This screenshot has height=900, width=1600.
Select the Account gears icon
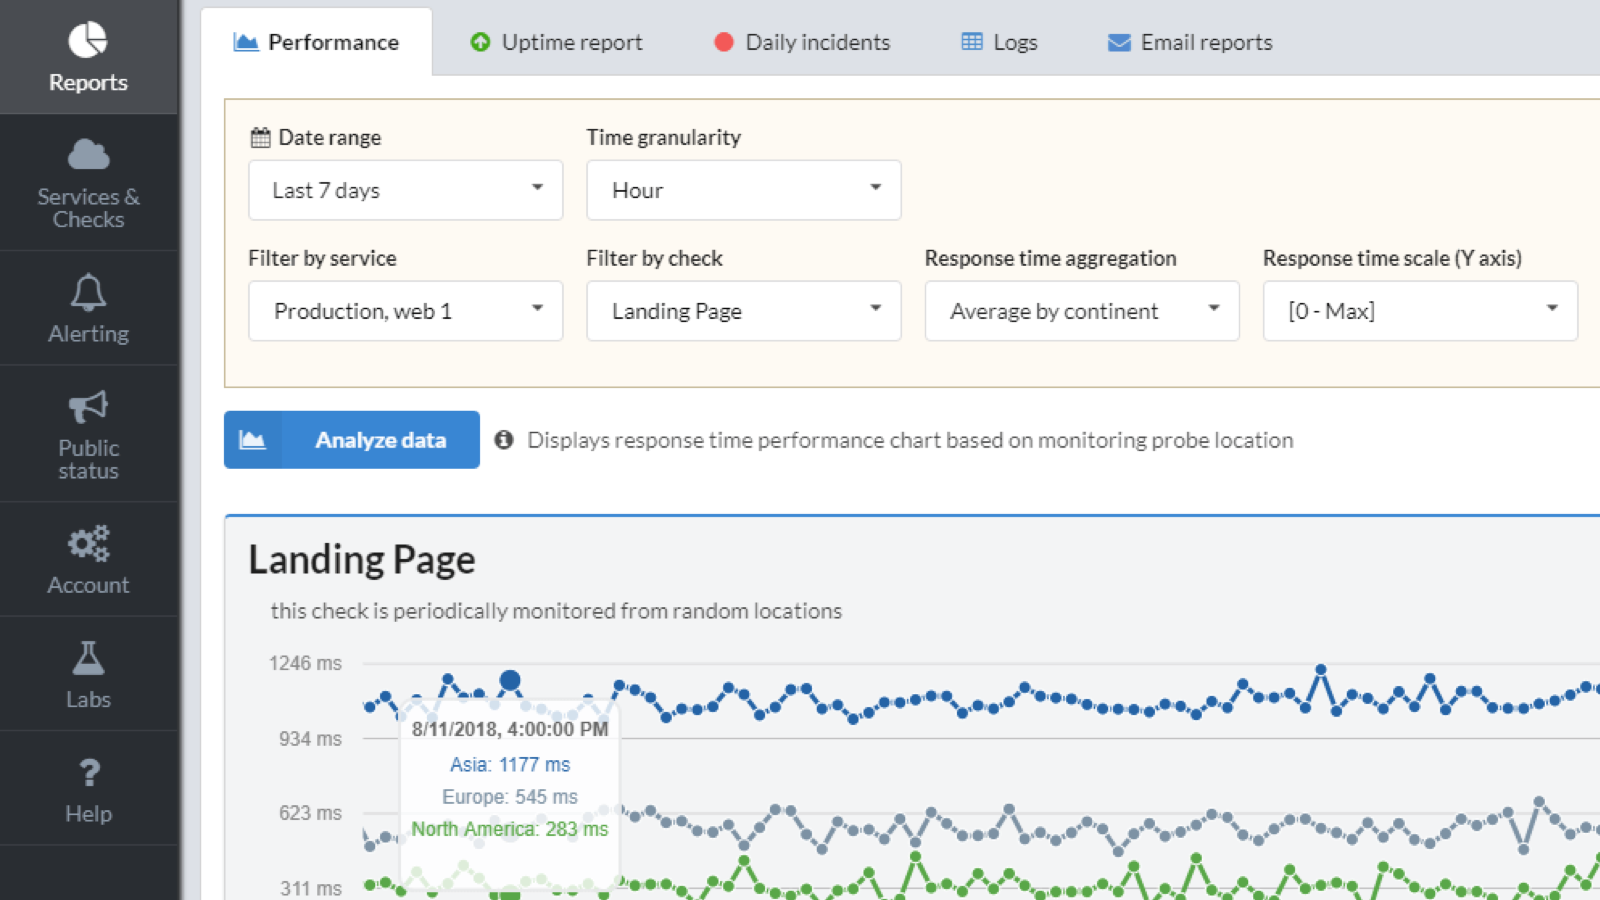click(89, 543)
